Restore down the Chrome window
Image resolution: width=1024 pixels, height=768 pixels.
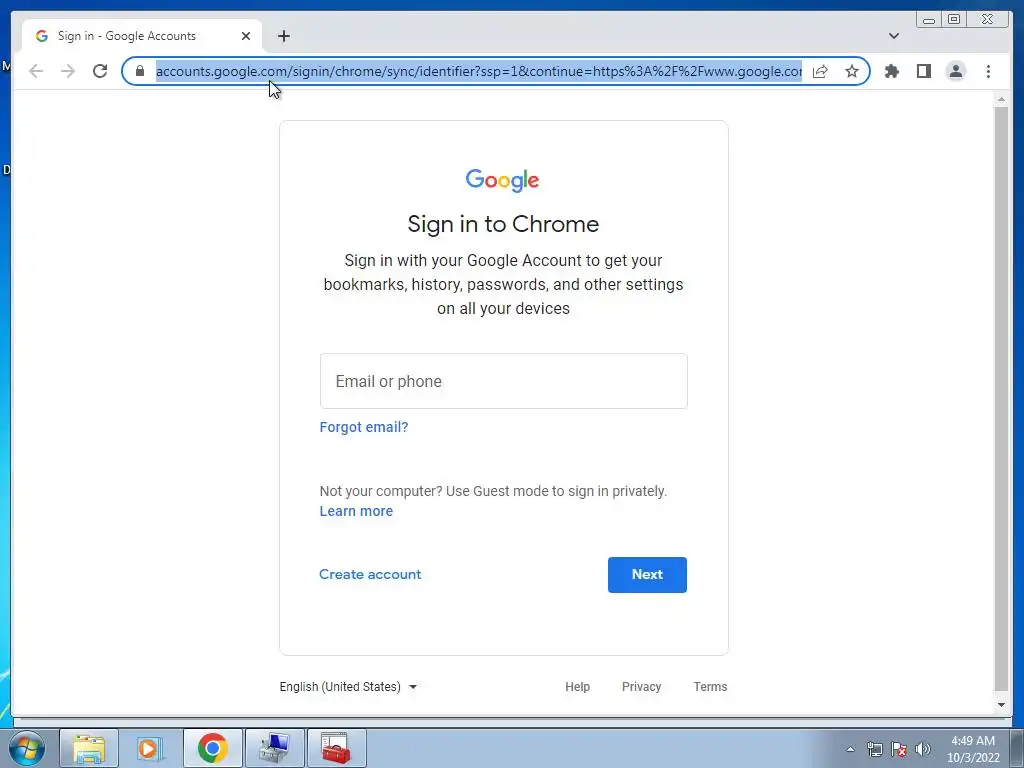(x=954, y=20)
